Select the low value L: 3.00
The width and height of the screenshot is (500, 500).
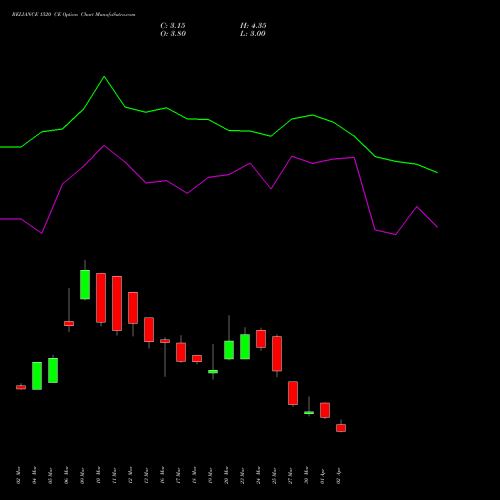[x=253, y=34]
